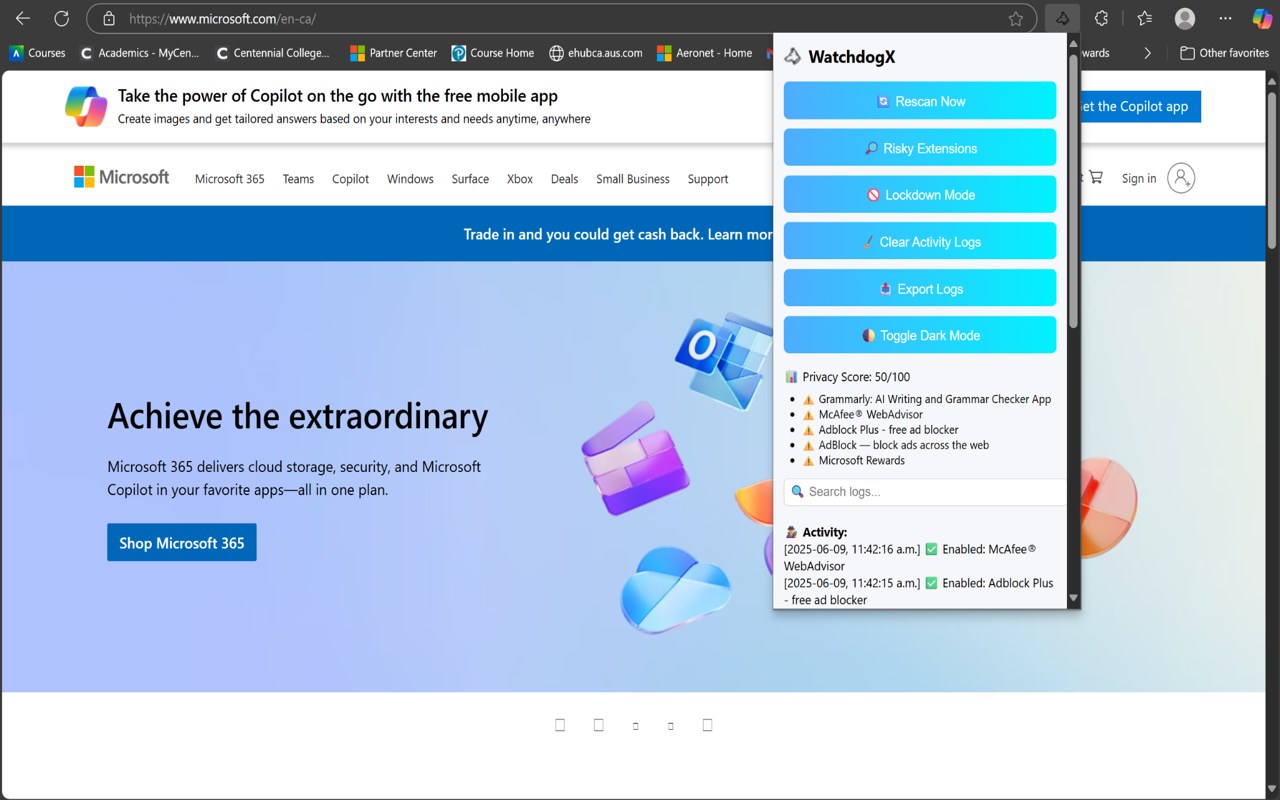The height and width of the screenshot is (800, 1280).
Task: Open the Partner Center bookmark
Action: [x=393, y=53]
